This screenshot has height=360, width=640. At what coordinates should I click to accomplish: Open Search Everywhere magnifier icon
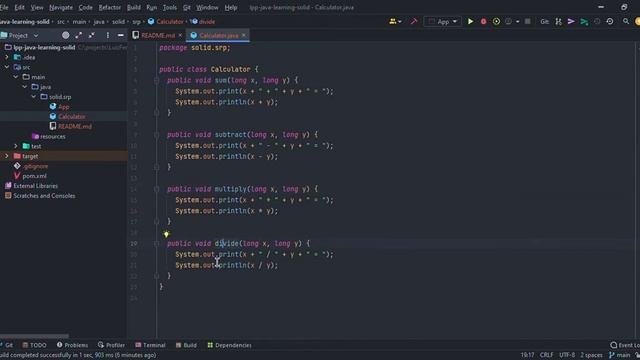626,22
